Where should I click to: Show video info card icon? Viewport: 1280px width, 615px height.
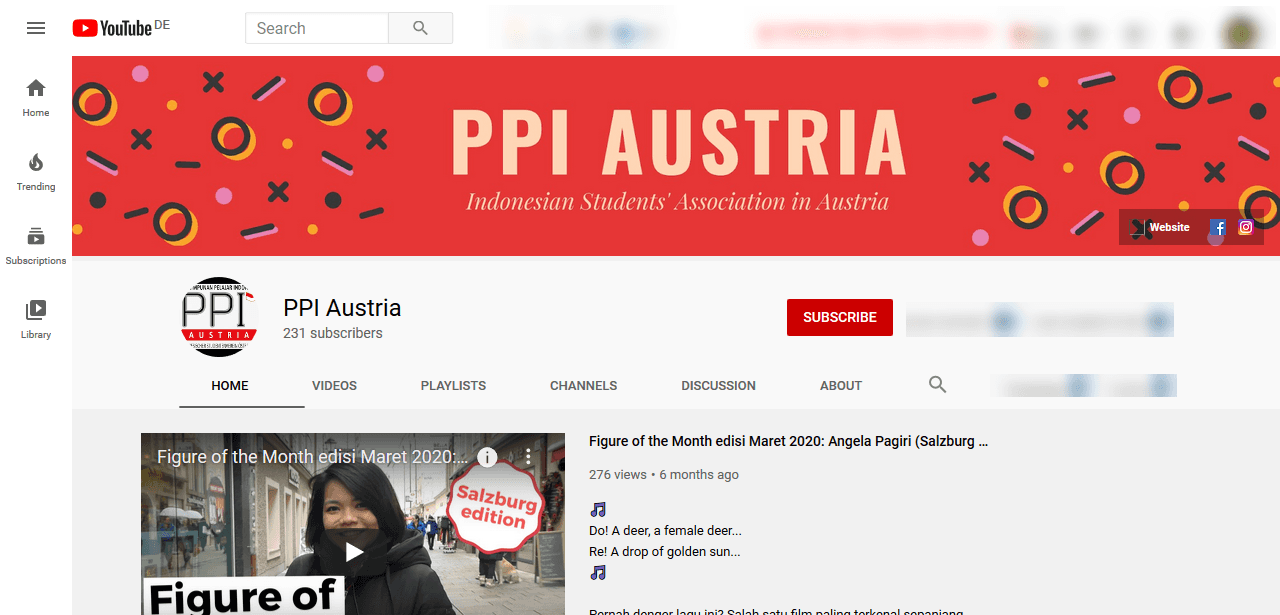(x=487, y=457)
